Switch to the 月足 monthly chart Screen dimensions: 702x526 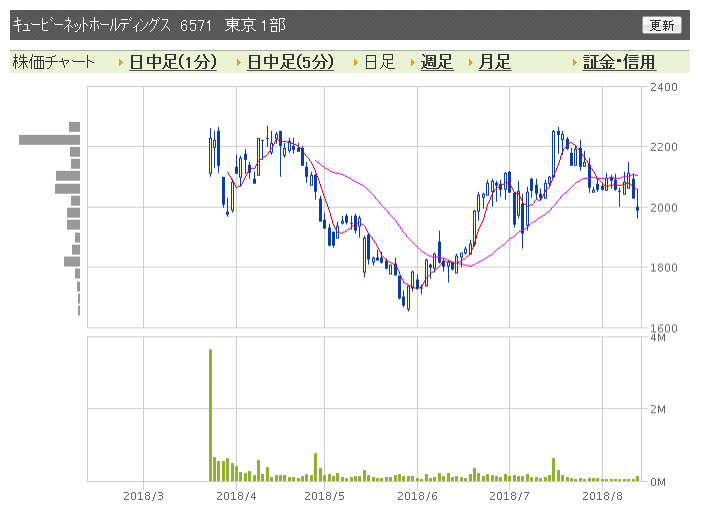494,62
